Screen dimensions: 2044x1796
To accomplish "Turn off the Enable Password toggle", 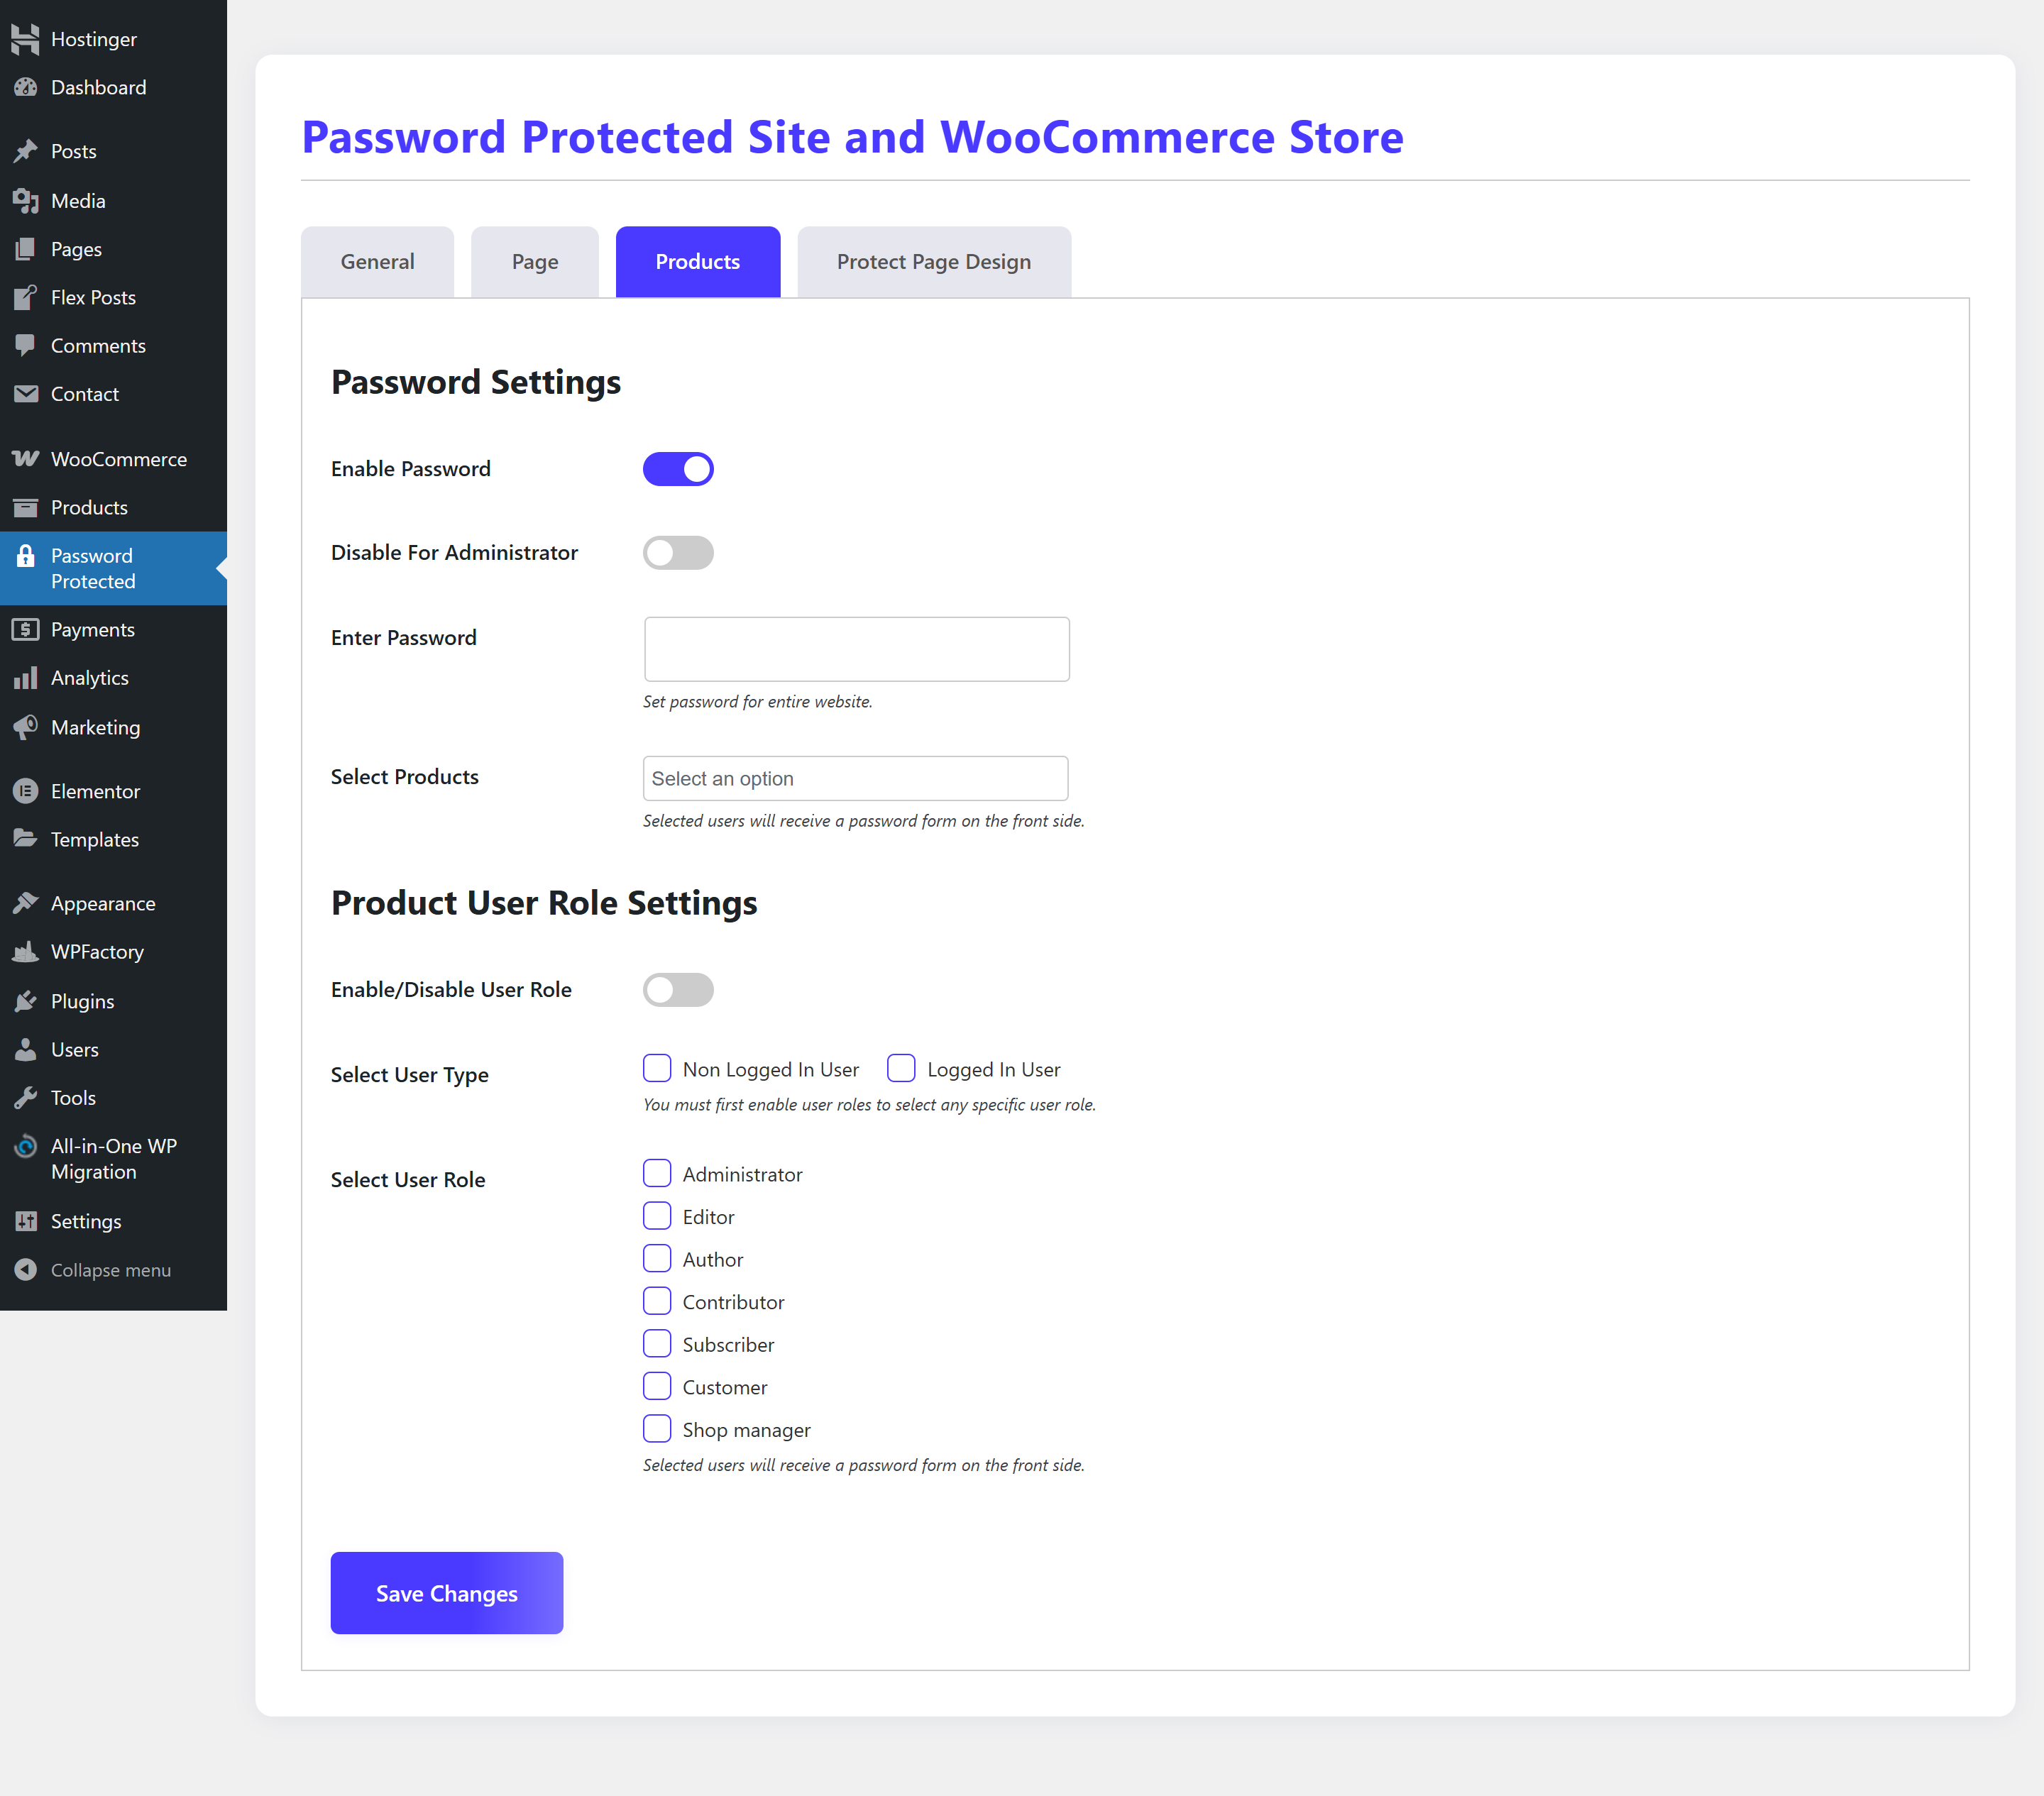I will point(678,469).
